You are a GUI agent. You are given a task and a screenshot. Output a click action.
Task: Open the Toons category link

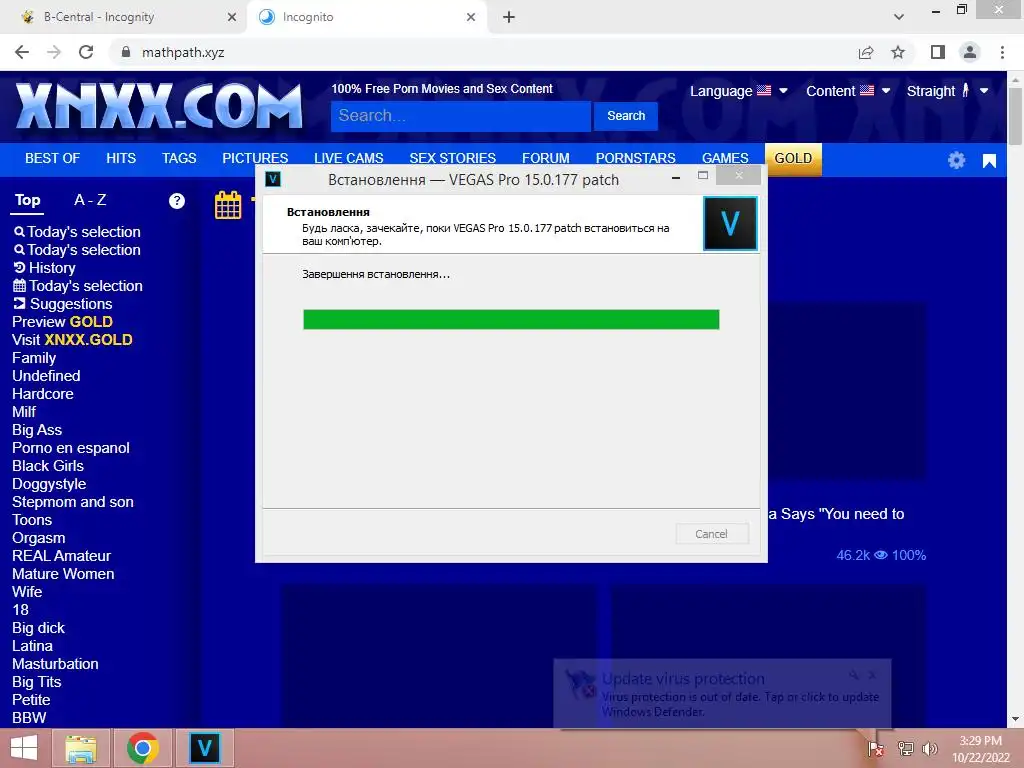[x=32, y=520]
